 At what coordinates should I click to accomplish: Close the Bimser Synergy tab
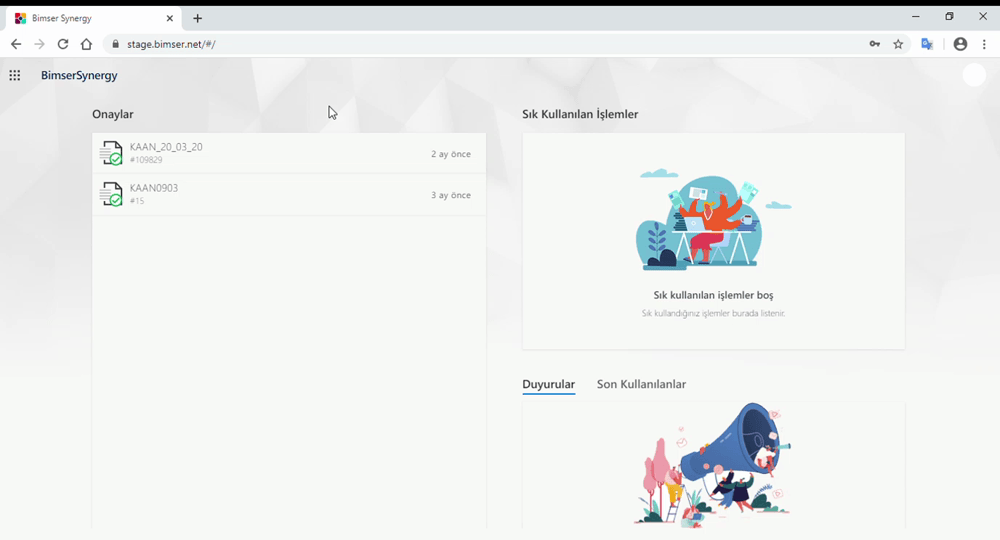pyautogui.click(x=170, y=18)
